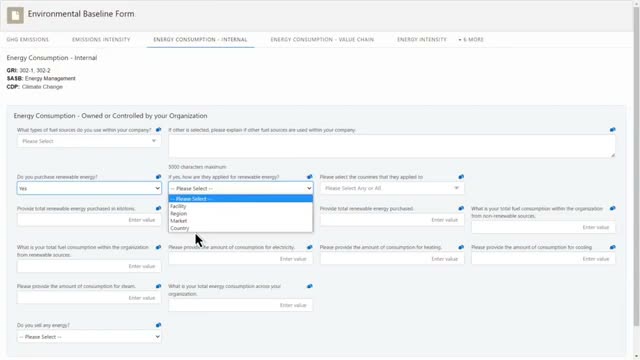Image resolution: width=640 pixels, height=360 pixels.
Task: Click comment icon beside total energy consumption question
Action: click(x=309, y=286)
